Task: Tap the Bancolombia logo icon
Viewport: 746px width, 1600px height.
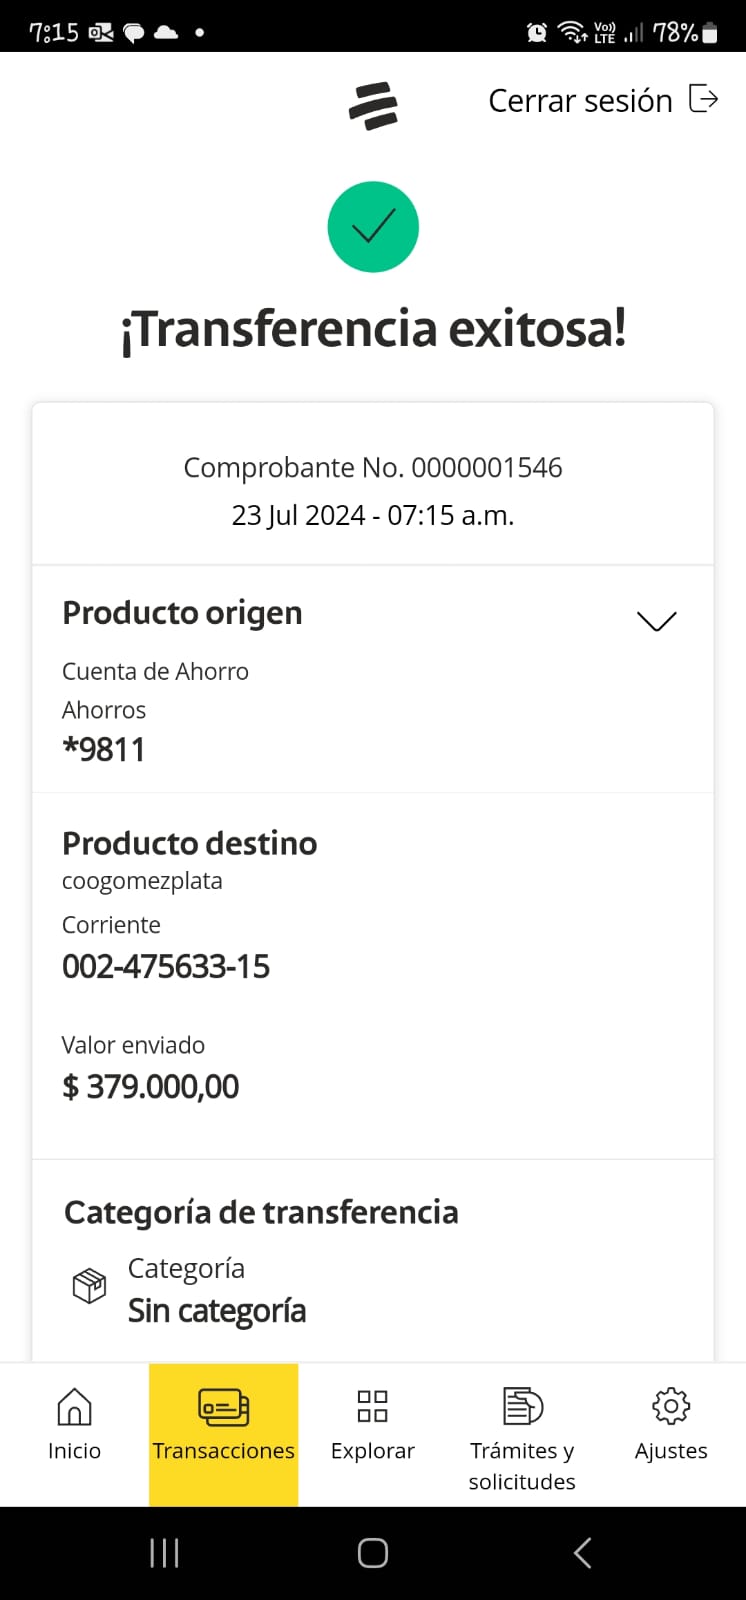Action: click(373, 104)
